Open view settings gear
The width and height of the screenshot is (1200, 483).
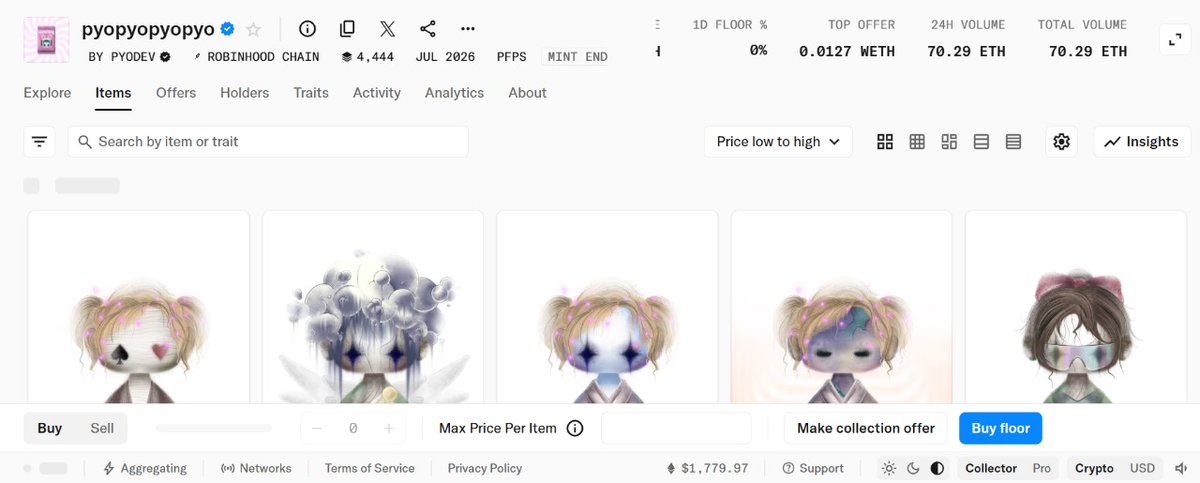coord(1062,142)
